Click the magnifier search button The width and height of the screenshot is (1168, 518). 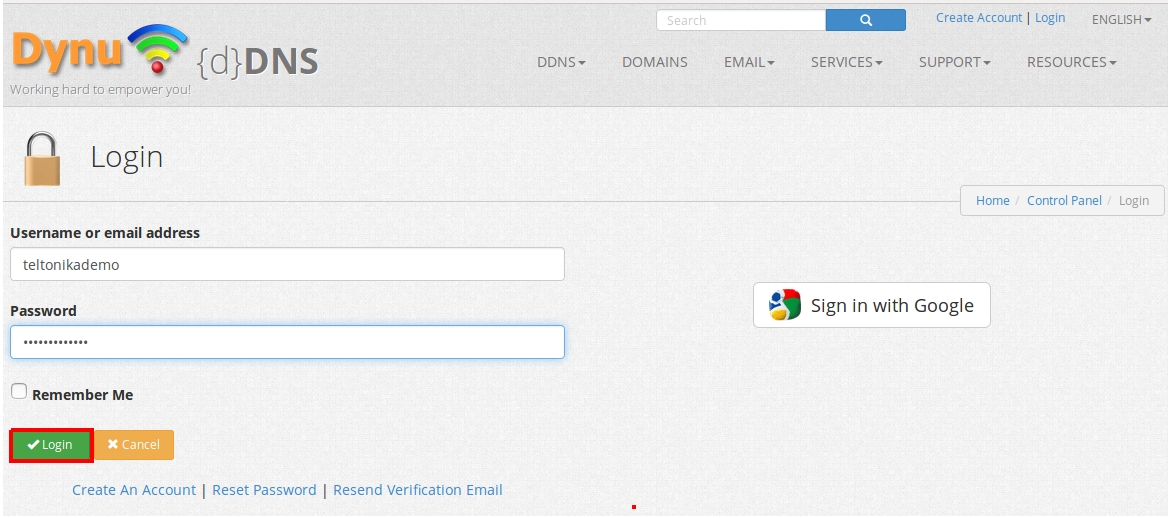pos(865,20)
